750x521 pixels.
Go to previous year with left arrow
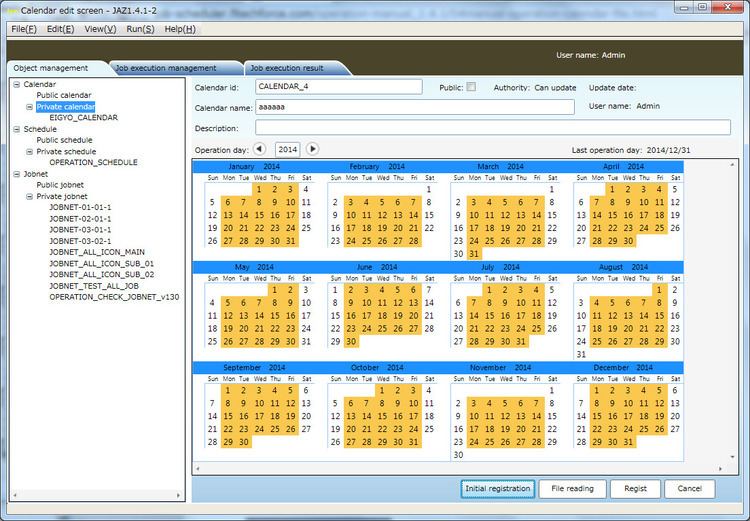click(x=259, y=149)
